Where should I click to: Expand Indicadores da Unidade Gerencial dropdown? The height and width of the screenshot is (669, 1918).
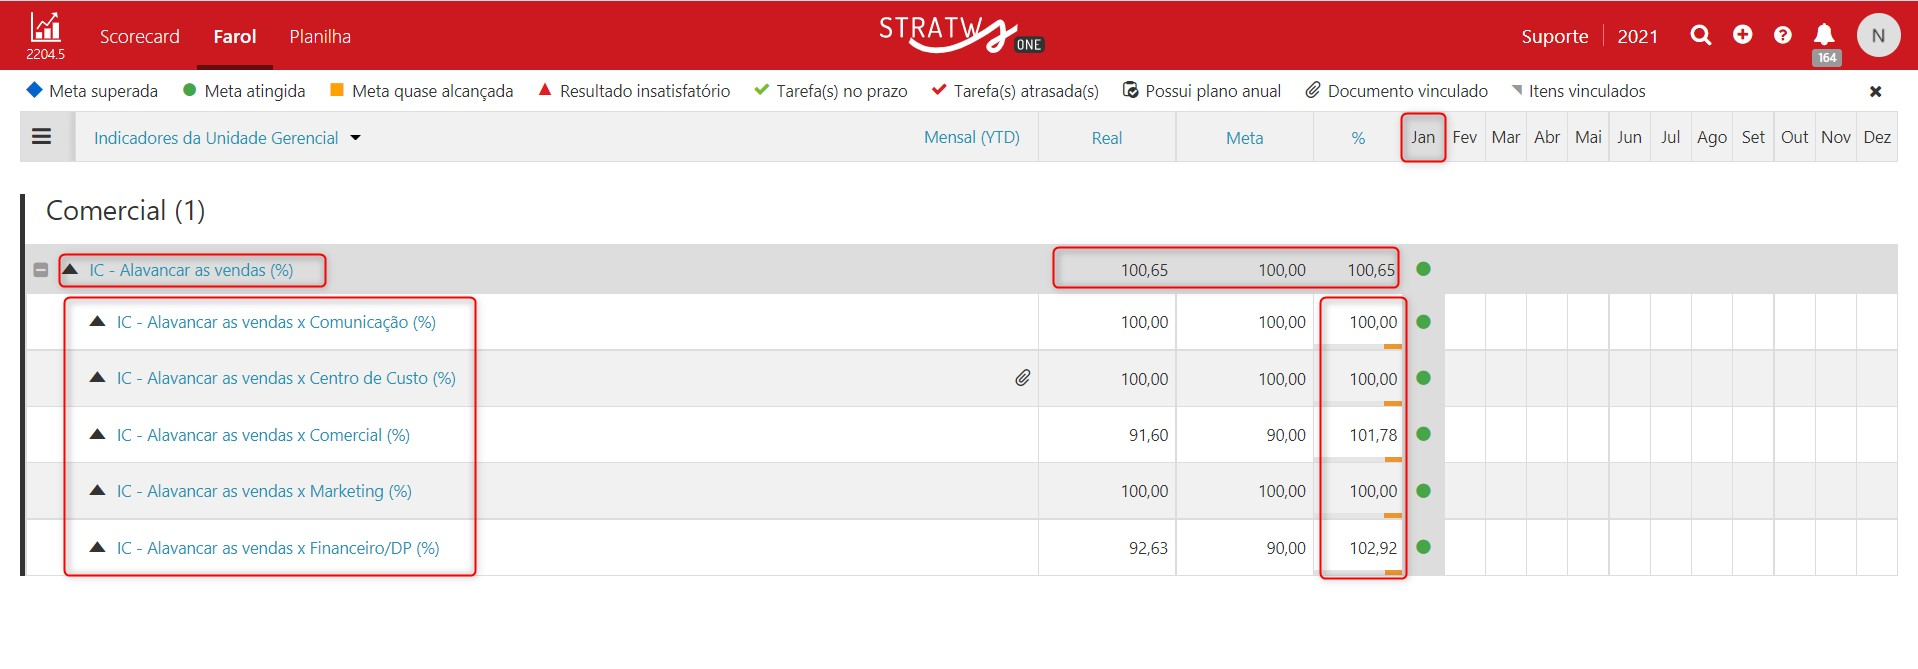[x=226, y=138]
